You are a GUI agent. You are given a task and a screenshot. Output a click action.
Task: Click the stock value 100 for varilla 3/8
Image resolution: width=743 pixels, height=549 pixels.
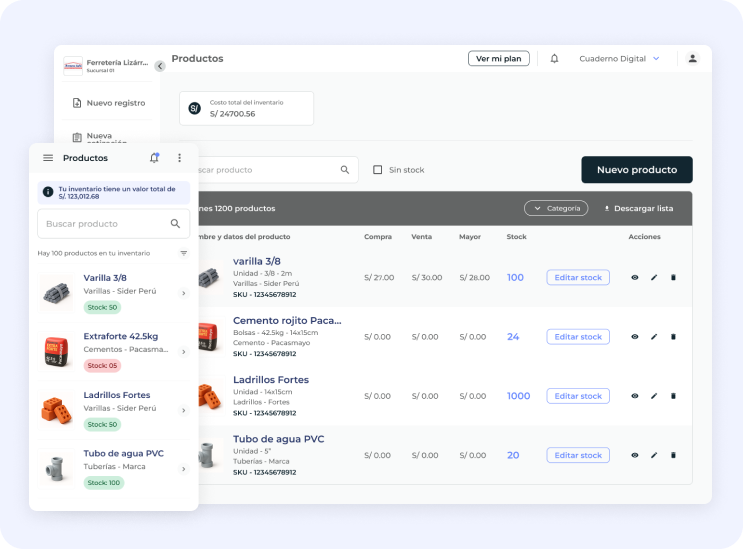pos(515,278)
